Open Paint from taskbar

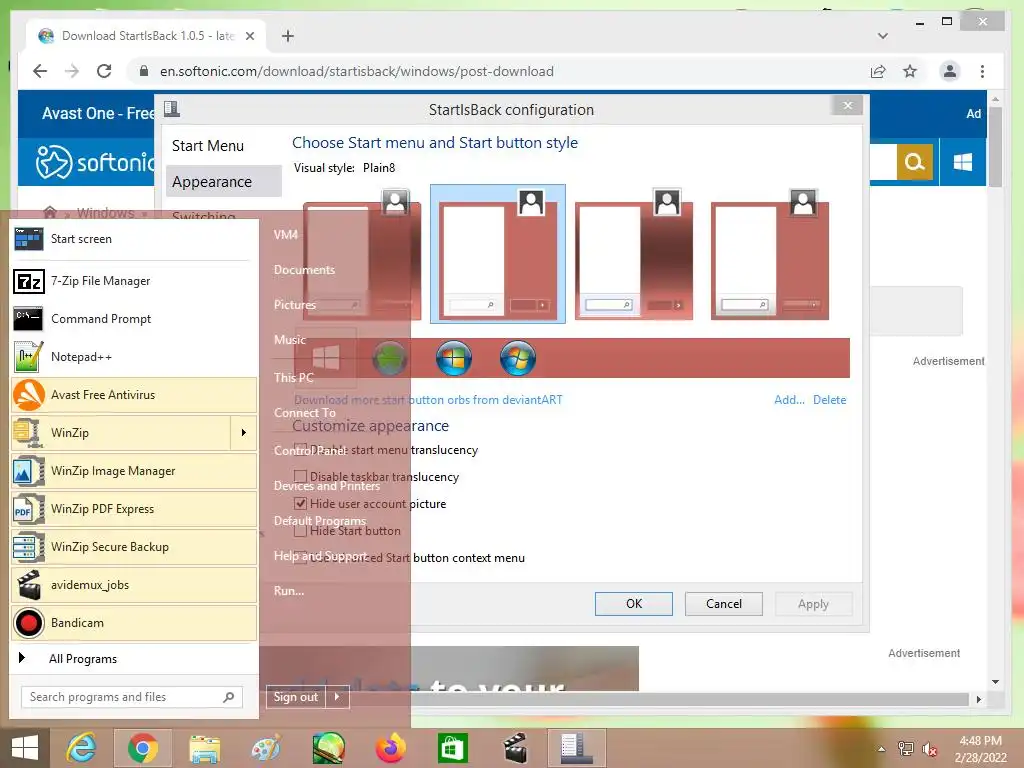(x=266, y=748)
